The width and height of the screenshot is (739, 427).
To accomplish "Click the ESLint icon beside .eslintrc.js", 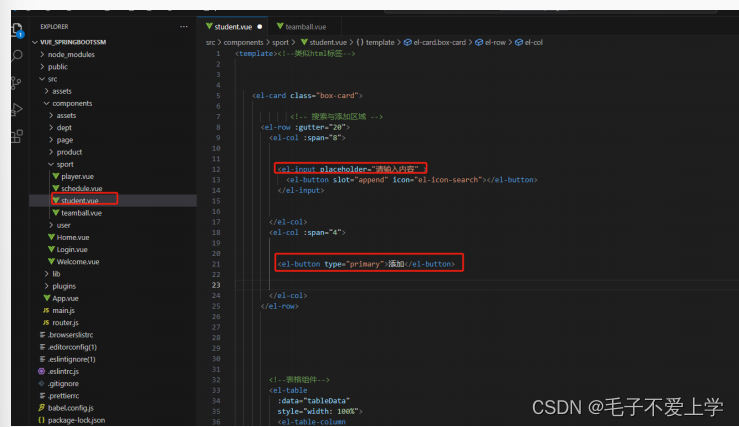I will (x=41, y=371).
